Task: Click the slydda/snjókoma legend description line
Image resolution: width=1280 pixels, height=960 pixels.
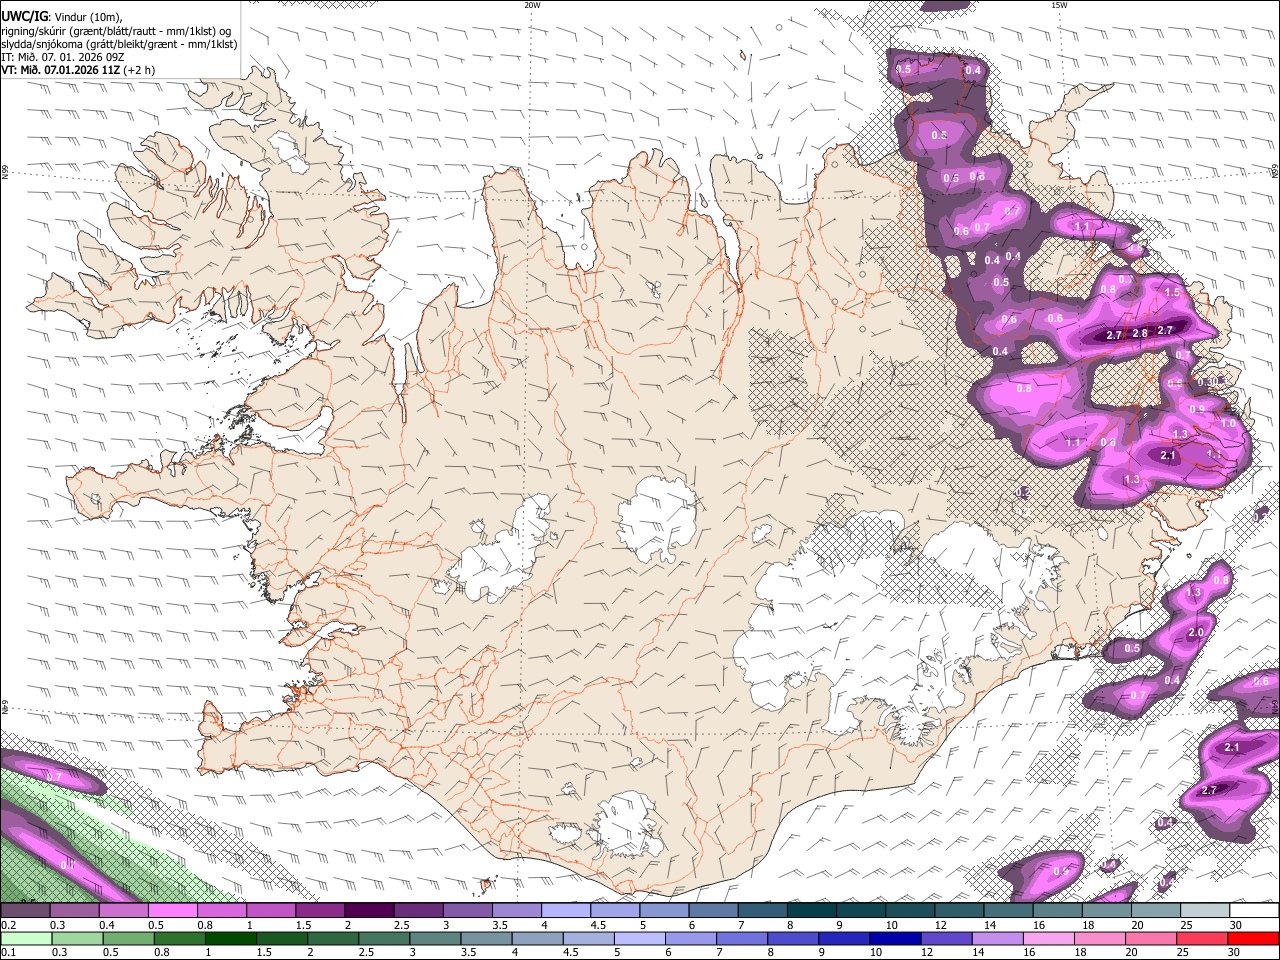Action: point(119,44)
